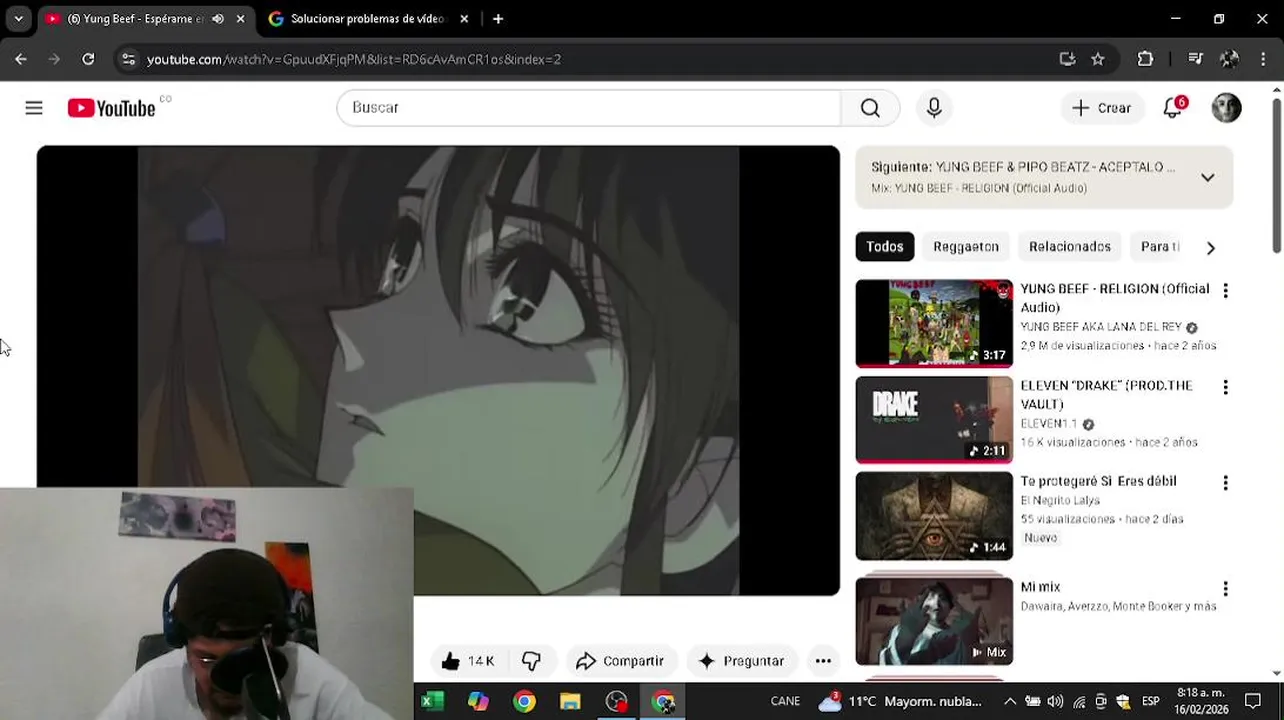Open Chrome tab search dropdown
The height and width of the screenshot is (720, 1284).
[x=18, y=19]
